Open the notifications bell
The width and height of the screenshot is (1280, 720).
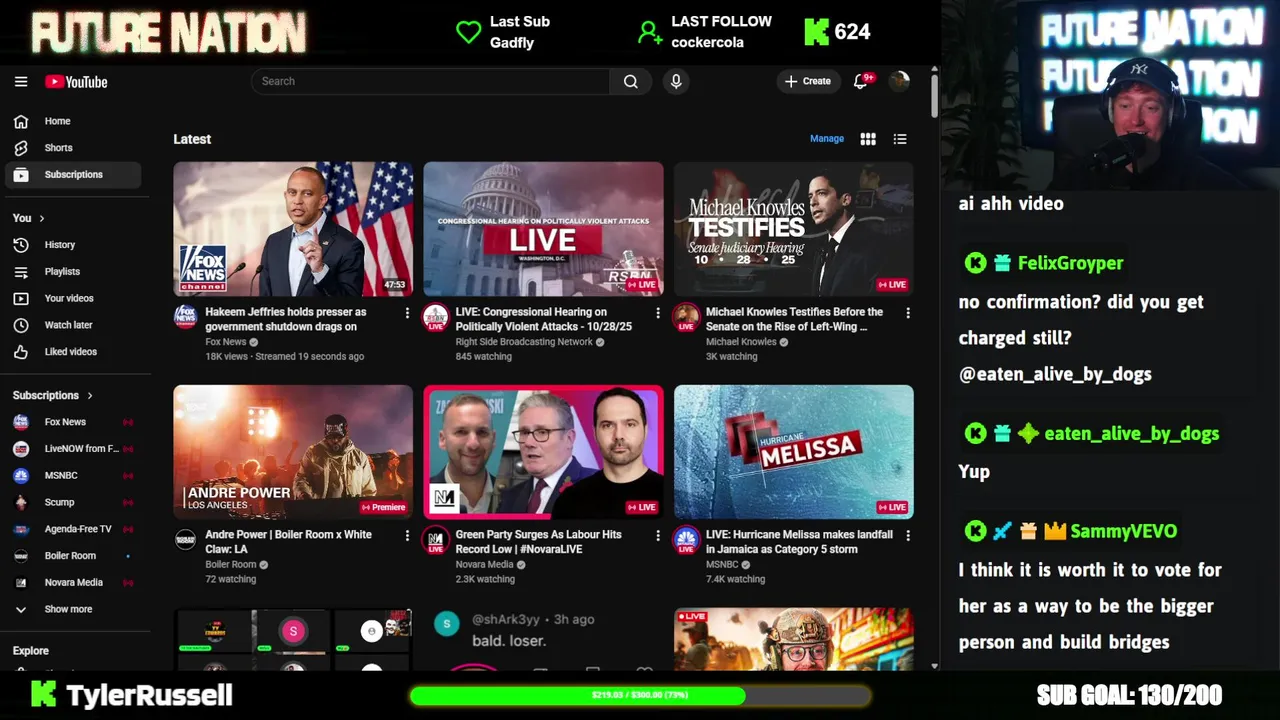[860, 82]
